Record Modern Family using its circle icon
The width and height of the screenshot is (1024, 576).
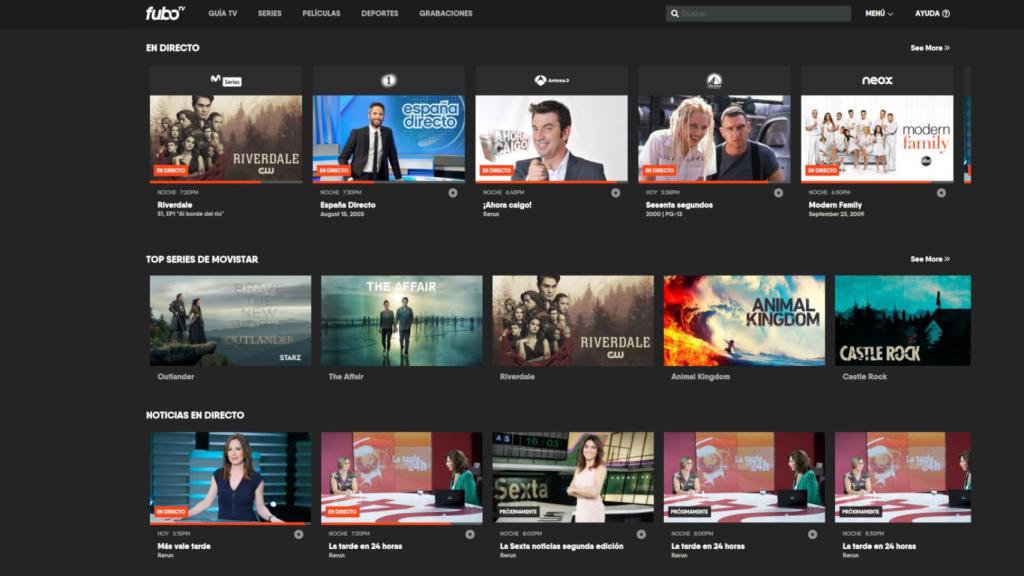click(941, 193)
